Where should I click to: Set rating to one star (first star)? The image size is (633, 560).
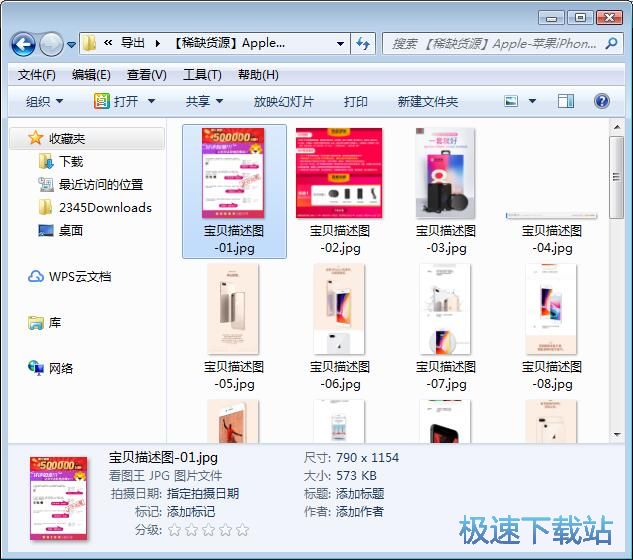[x=174, y=530]
